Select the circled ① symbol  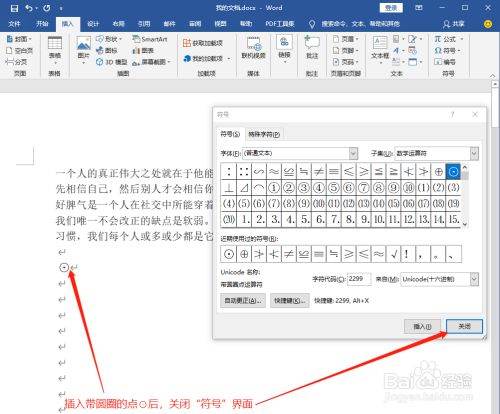tap(274, 188)
